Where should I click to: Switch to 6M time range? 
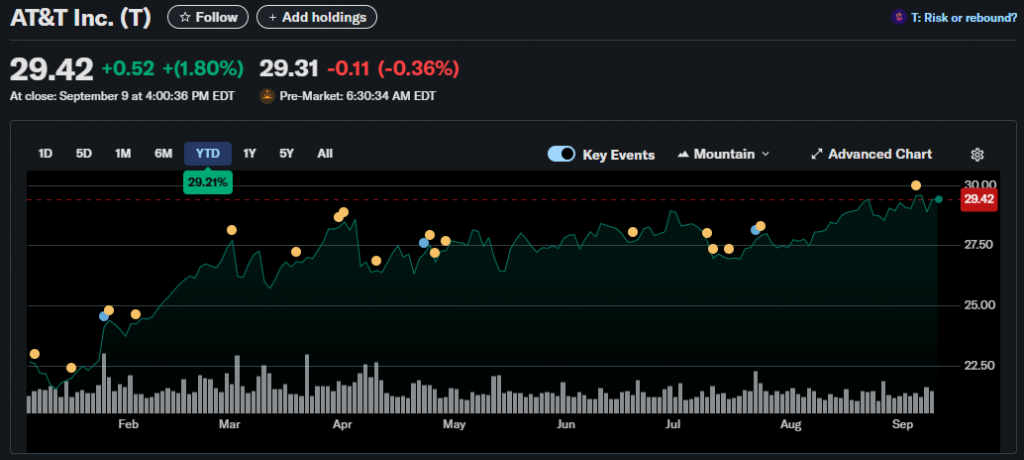point(163,154)
